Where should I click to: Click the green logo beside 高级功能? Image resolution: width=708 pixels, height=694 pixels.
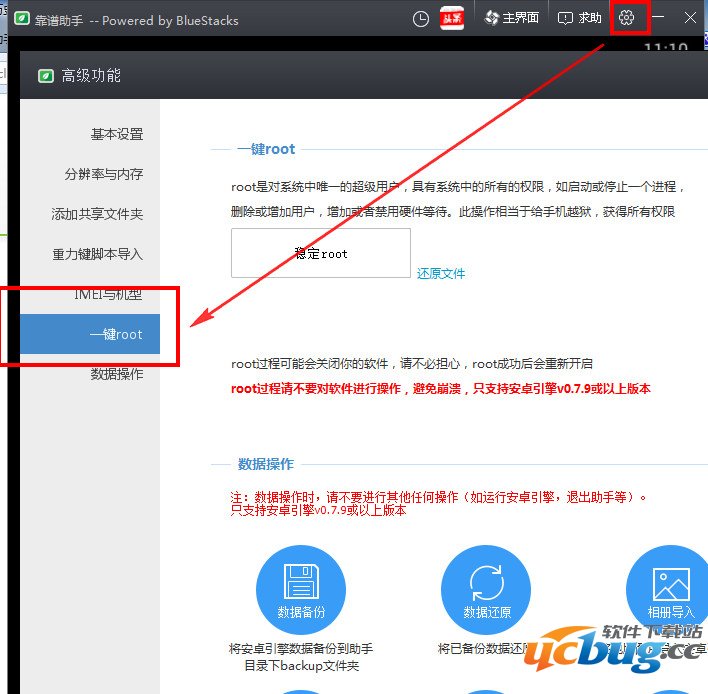tap(46, 75)
